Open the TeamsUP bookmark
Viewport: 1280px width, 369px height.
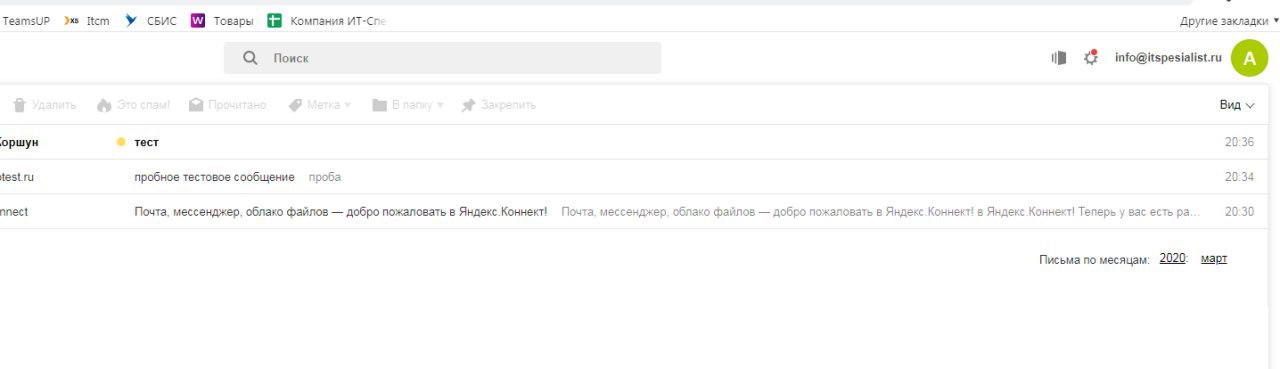pos(25,21)
